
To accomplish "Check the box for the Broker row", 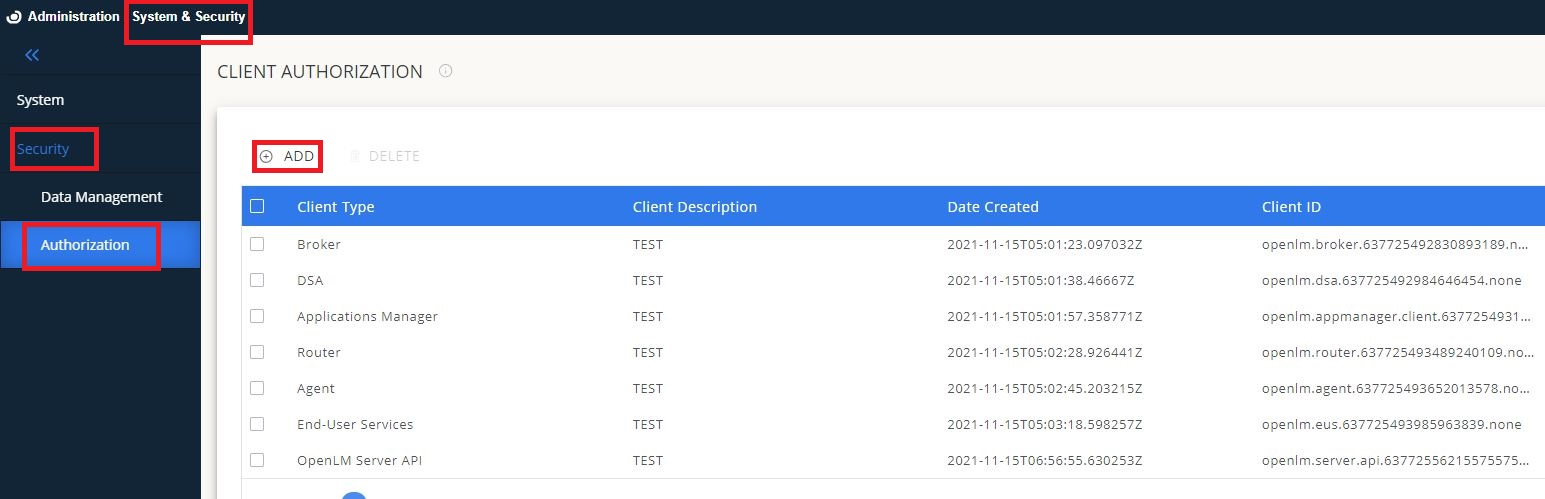I will tap(257, 244).
